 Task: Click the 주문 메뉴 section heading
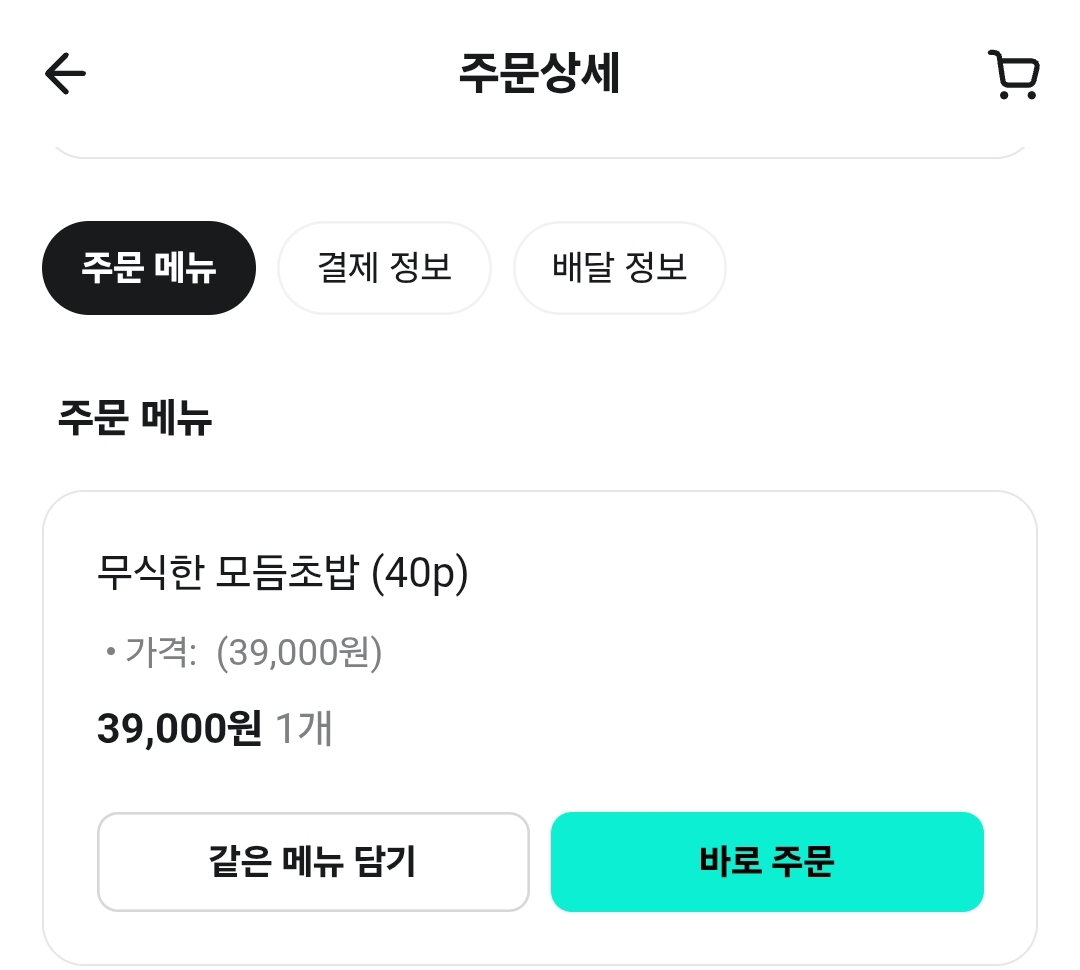point(135,417)
